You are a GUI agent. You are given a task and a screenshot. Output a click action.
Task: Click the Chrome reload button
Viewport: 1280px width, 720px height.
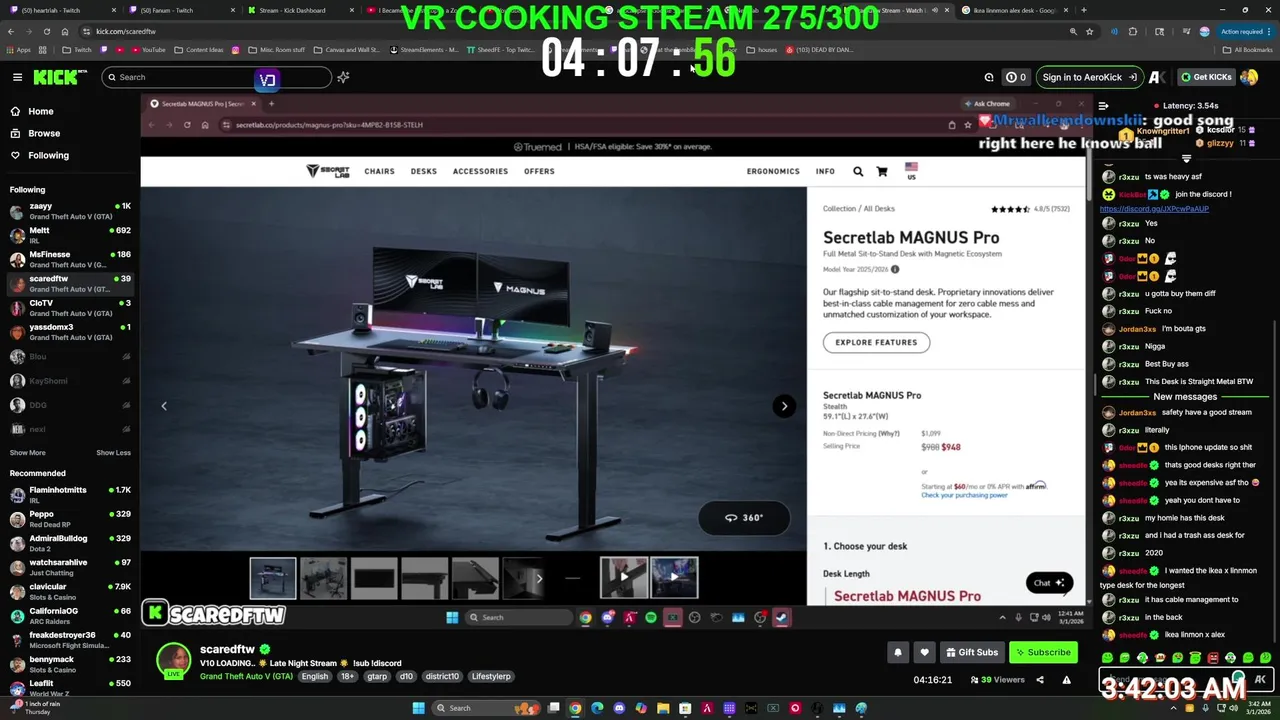point(45,31)
